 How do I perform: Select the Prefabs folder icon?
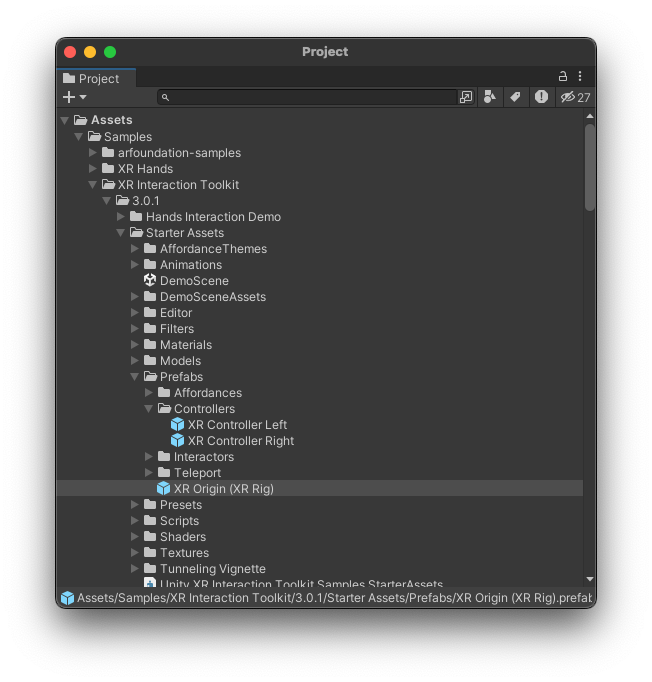150,376
